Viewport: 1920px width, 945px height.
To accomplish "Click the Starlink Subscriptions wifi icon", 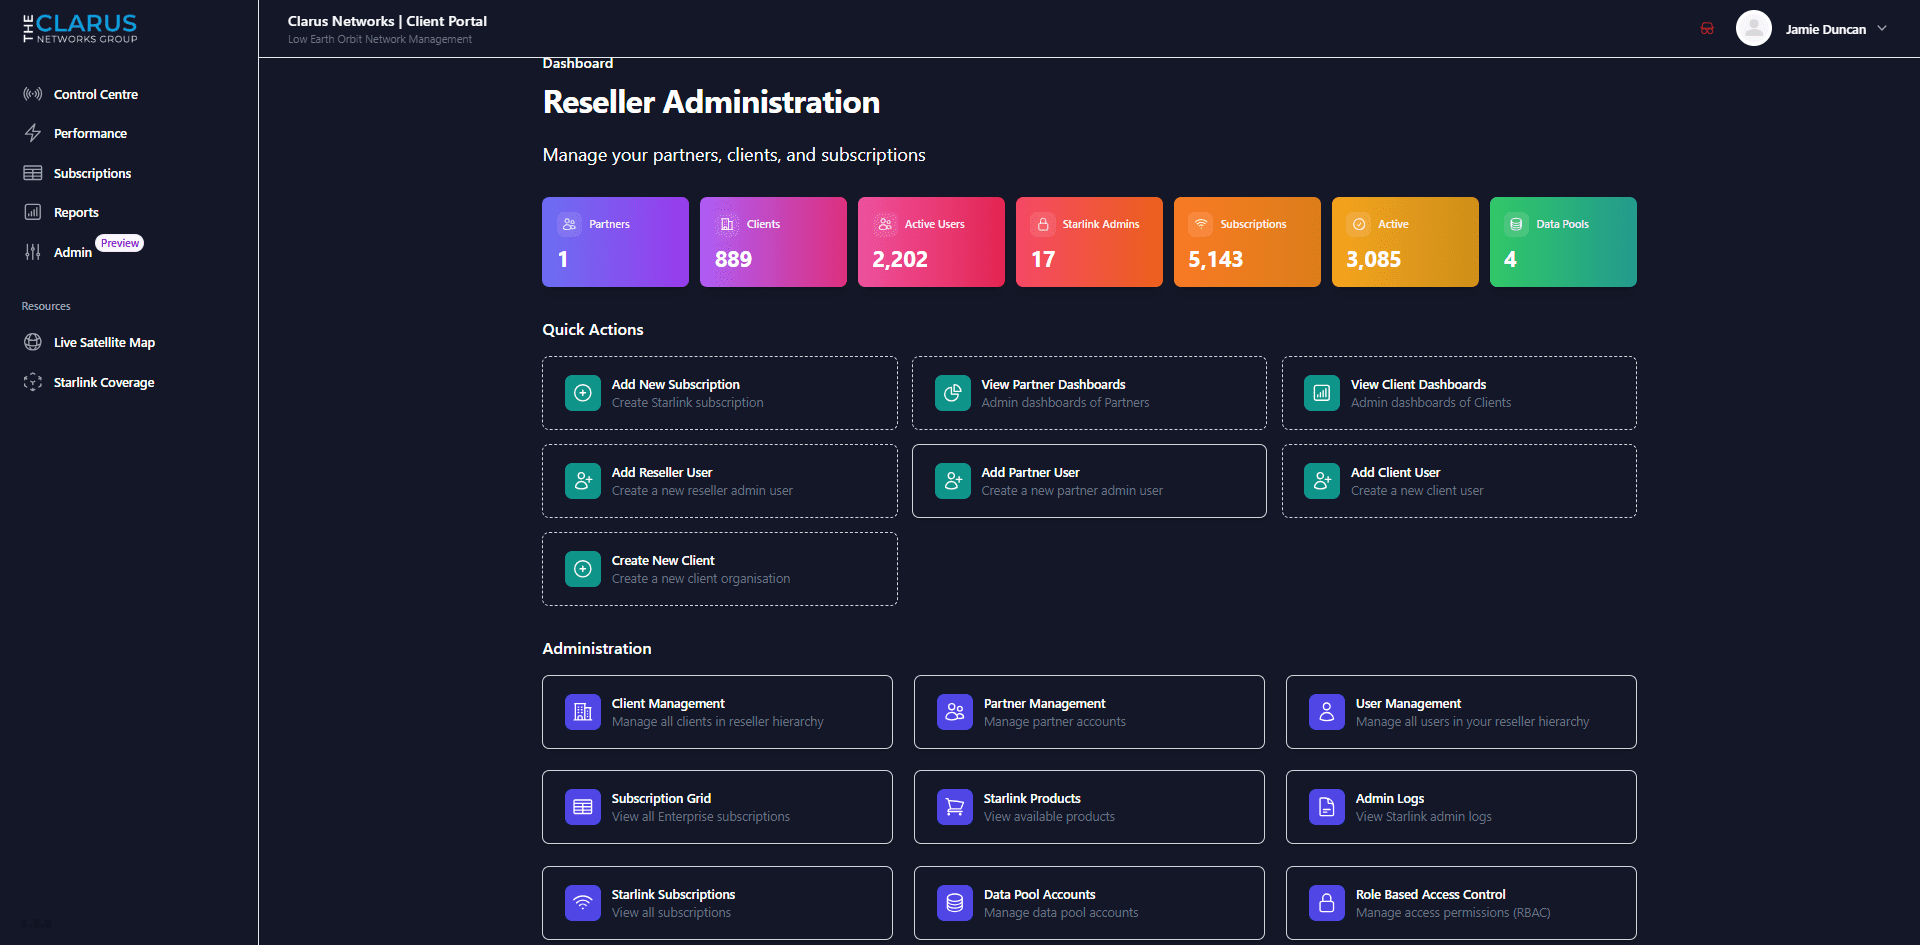I will click(583, 903).
